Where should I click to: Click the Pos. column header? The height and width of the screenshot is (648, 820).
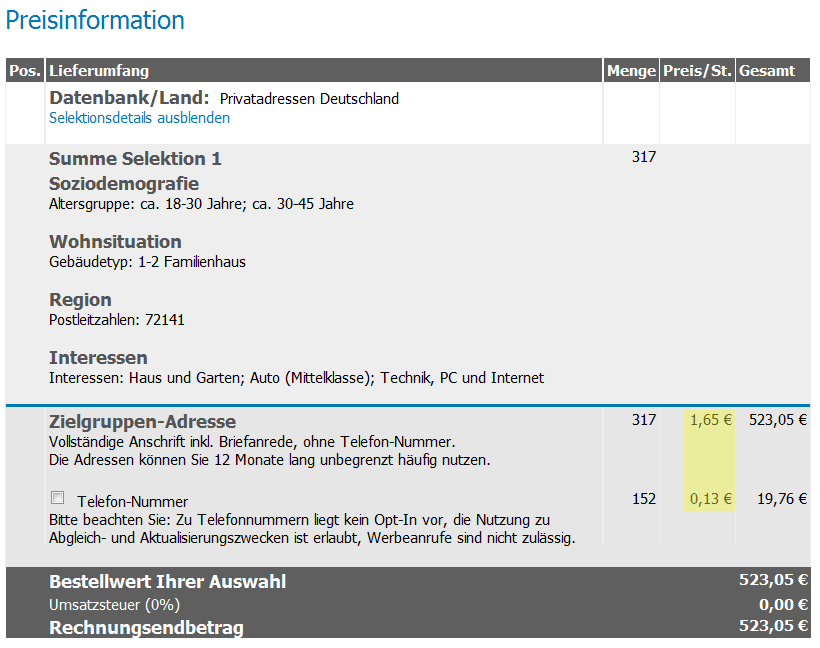click(x=25, y=71)
